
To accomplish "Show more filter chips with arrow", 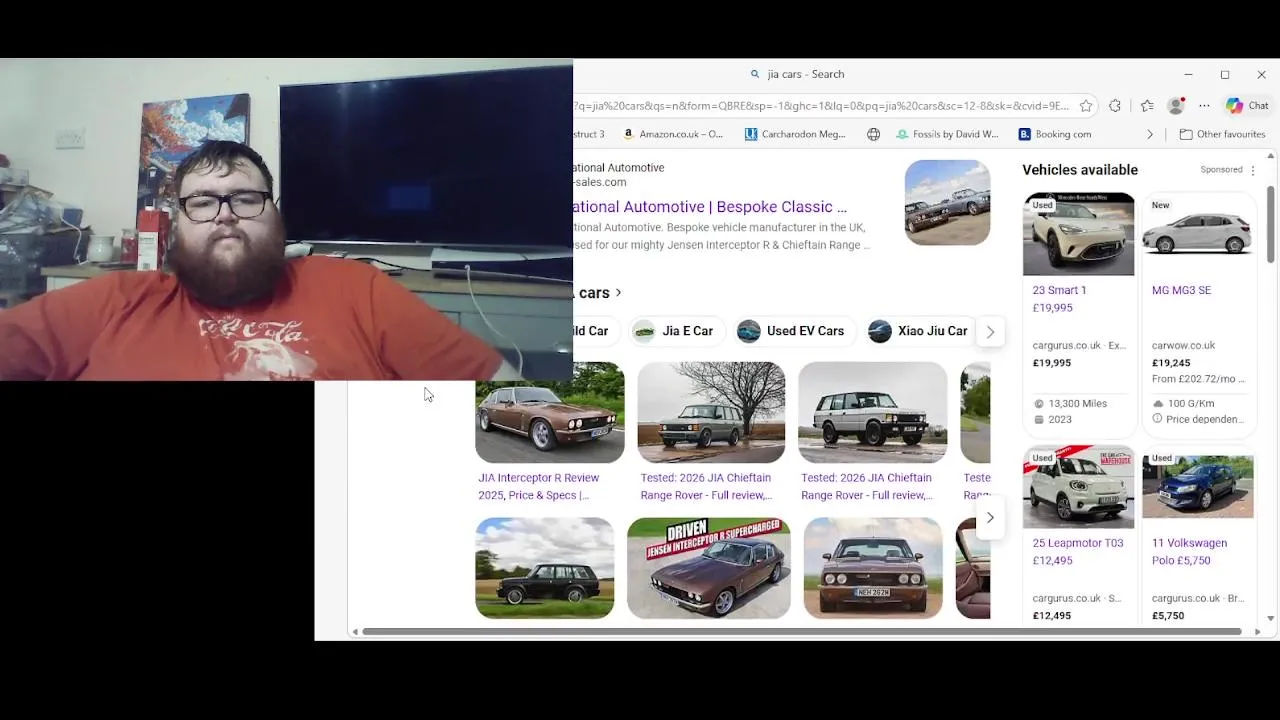I will point(990,332).
